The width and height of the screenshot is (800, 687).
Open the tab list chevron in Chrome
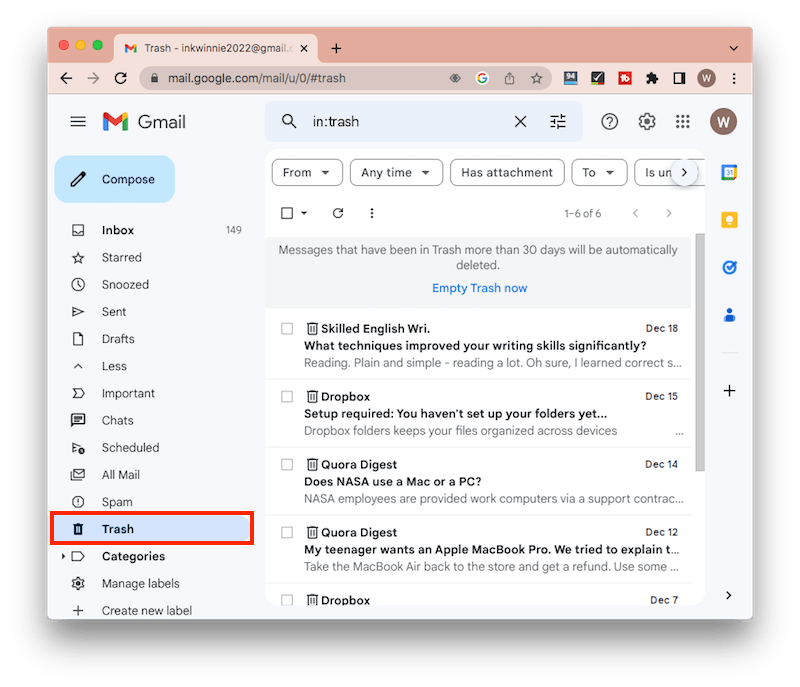click(x=734, y=48)
